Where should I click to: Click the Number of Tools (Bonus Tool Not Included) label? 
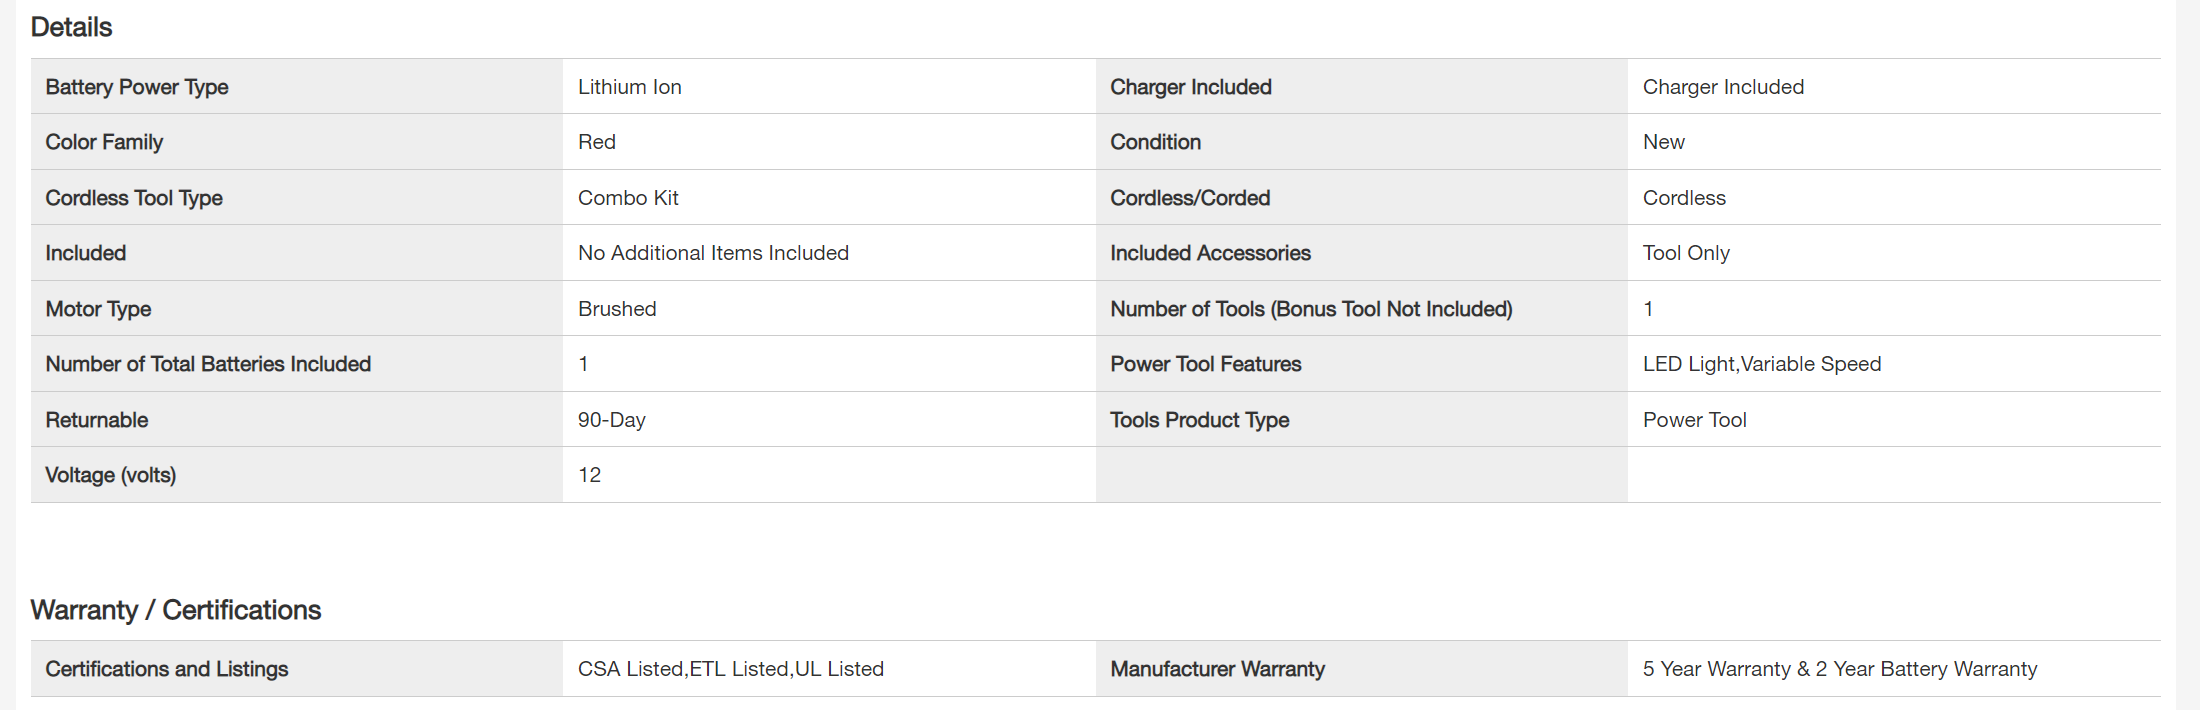click(x=1311, y=309)
